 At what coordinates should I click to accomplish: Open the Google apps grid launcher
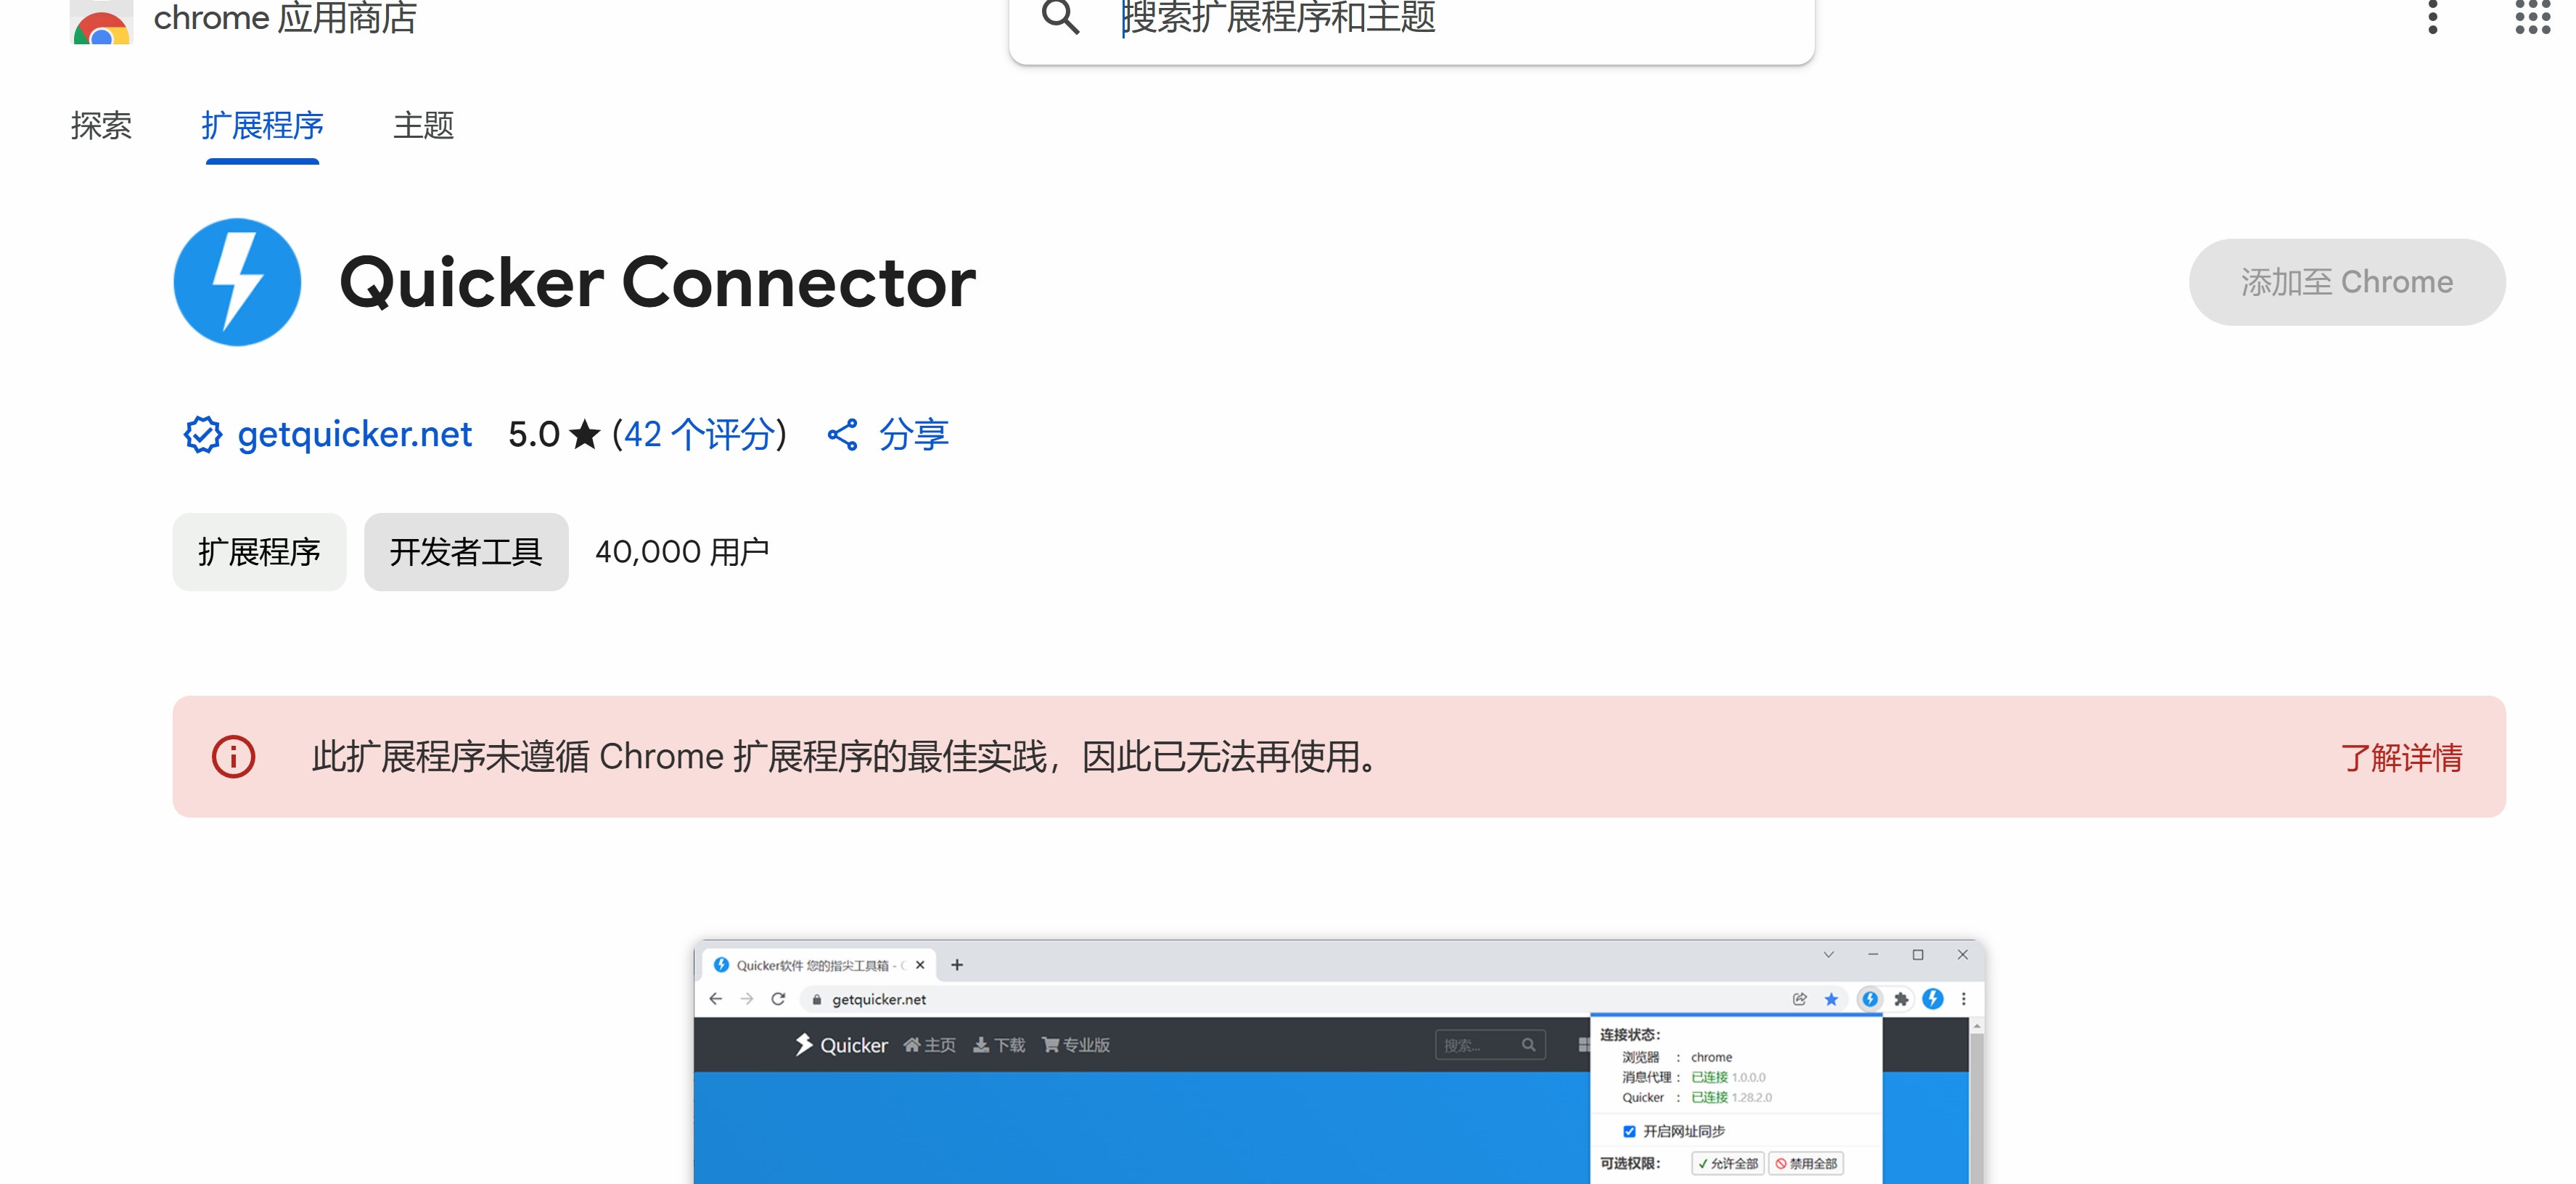2533,17
